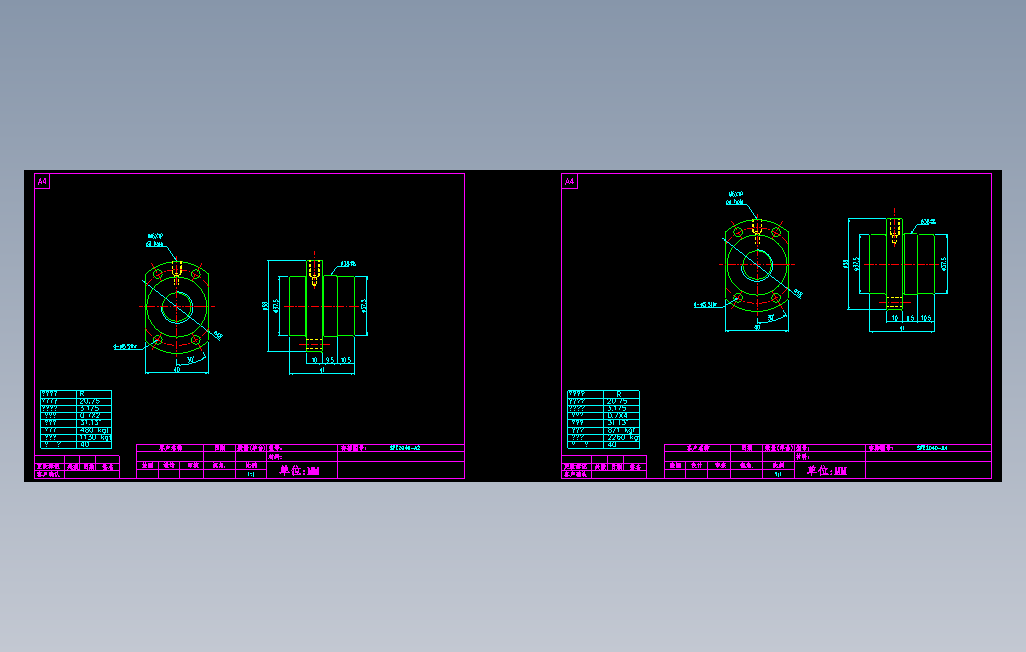Click the oil hole callout on the right sheet
Image resolution: width=1026 pixels, height=652 pixels.
(735, 198)
